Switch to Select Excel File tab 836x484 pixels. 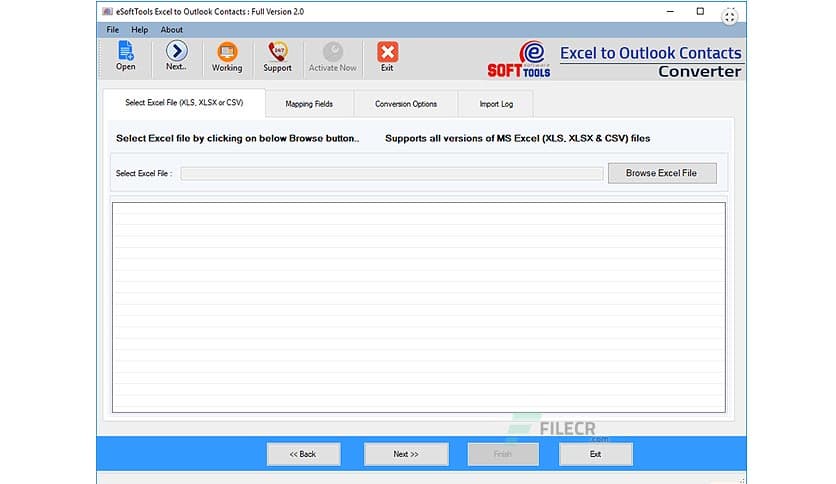(x=184, y=102)
